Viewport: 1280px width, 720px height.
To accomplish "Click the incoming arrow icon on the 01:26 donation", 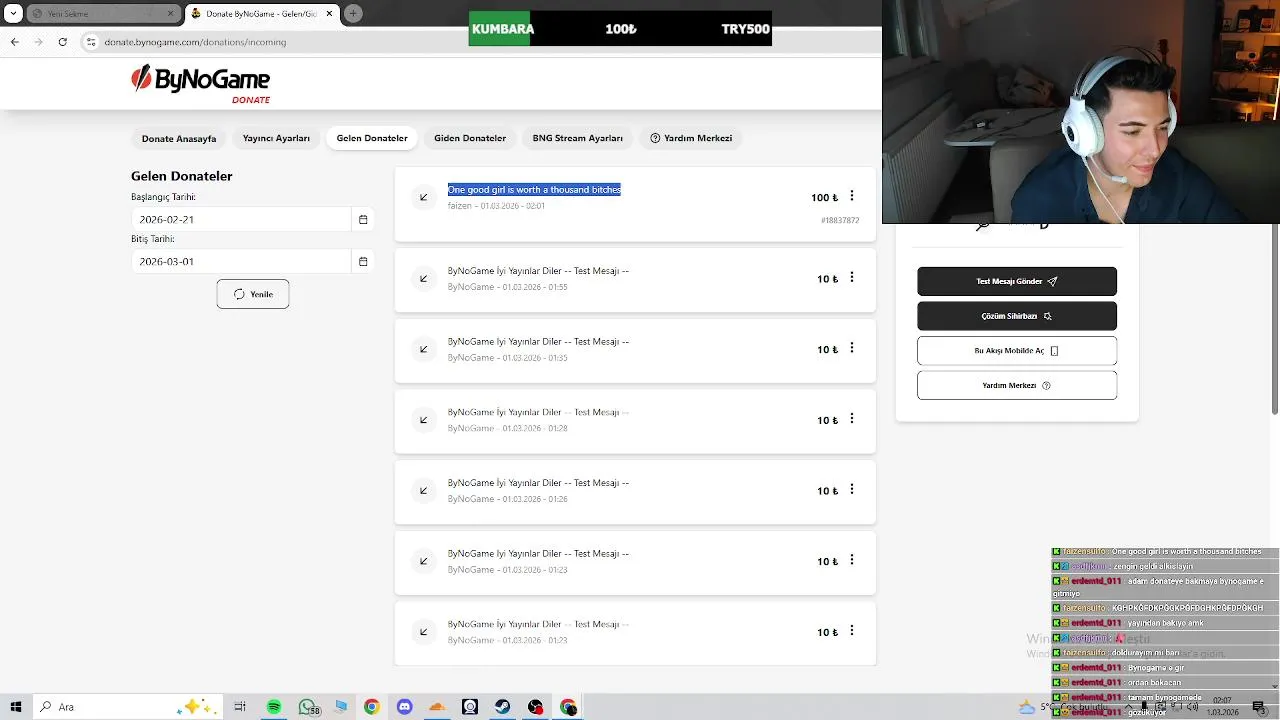I will (424, 490).
